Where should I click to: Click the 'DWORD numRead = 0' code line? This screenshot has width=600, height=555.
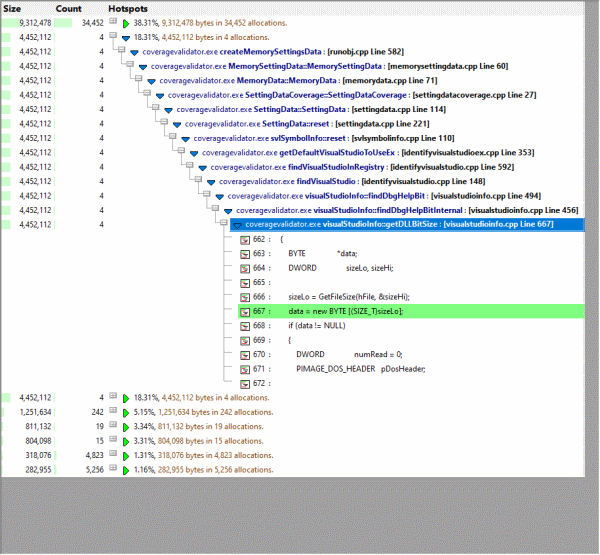click(x=349, y=355)
